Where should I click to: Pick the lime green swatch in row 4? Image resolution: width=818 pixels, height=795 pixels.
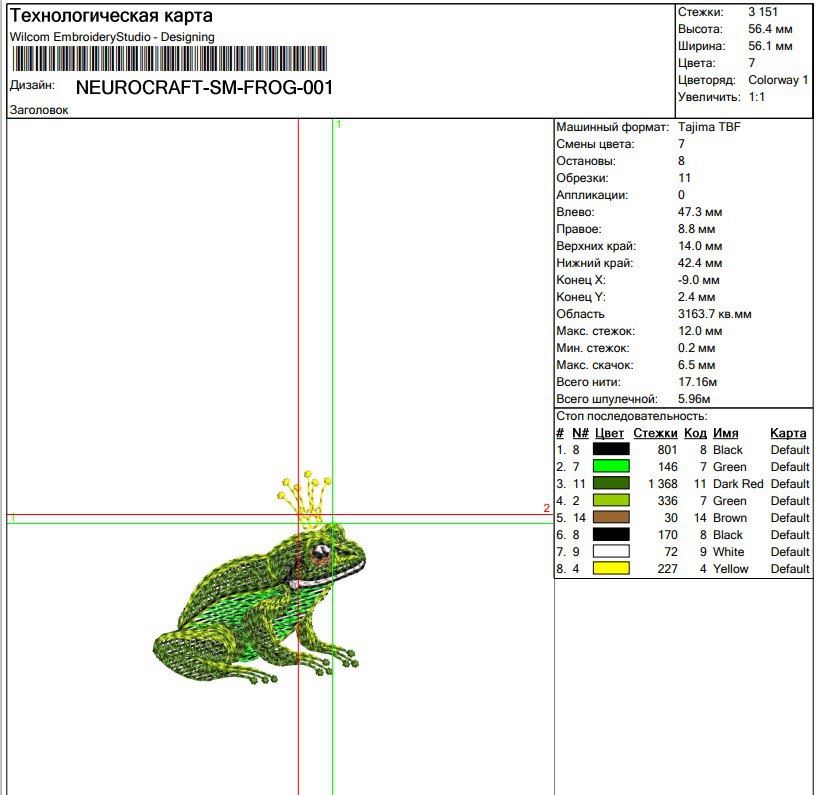pos(611,500)
